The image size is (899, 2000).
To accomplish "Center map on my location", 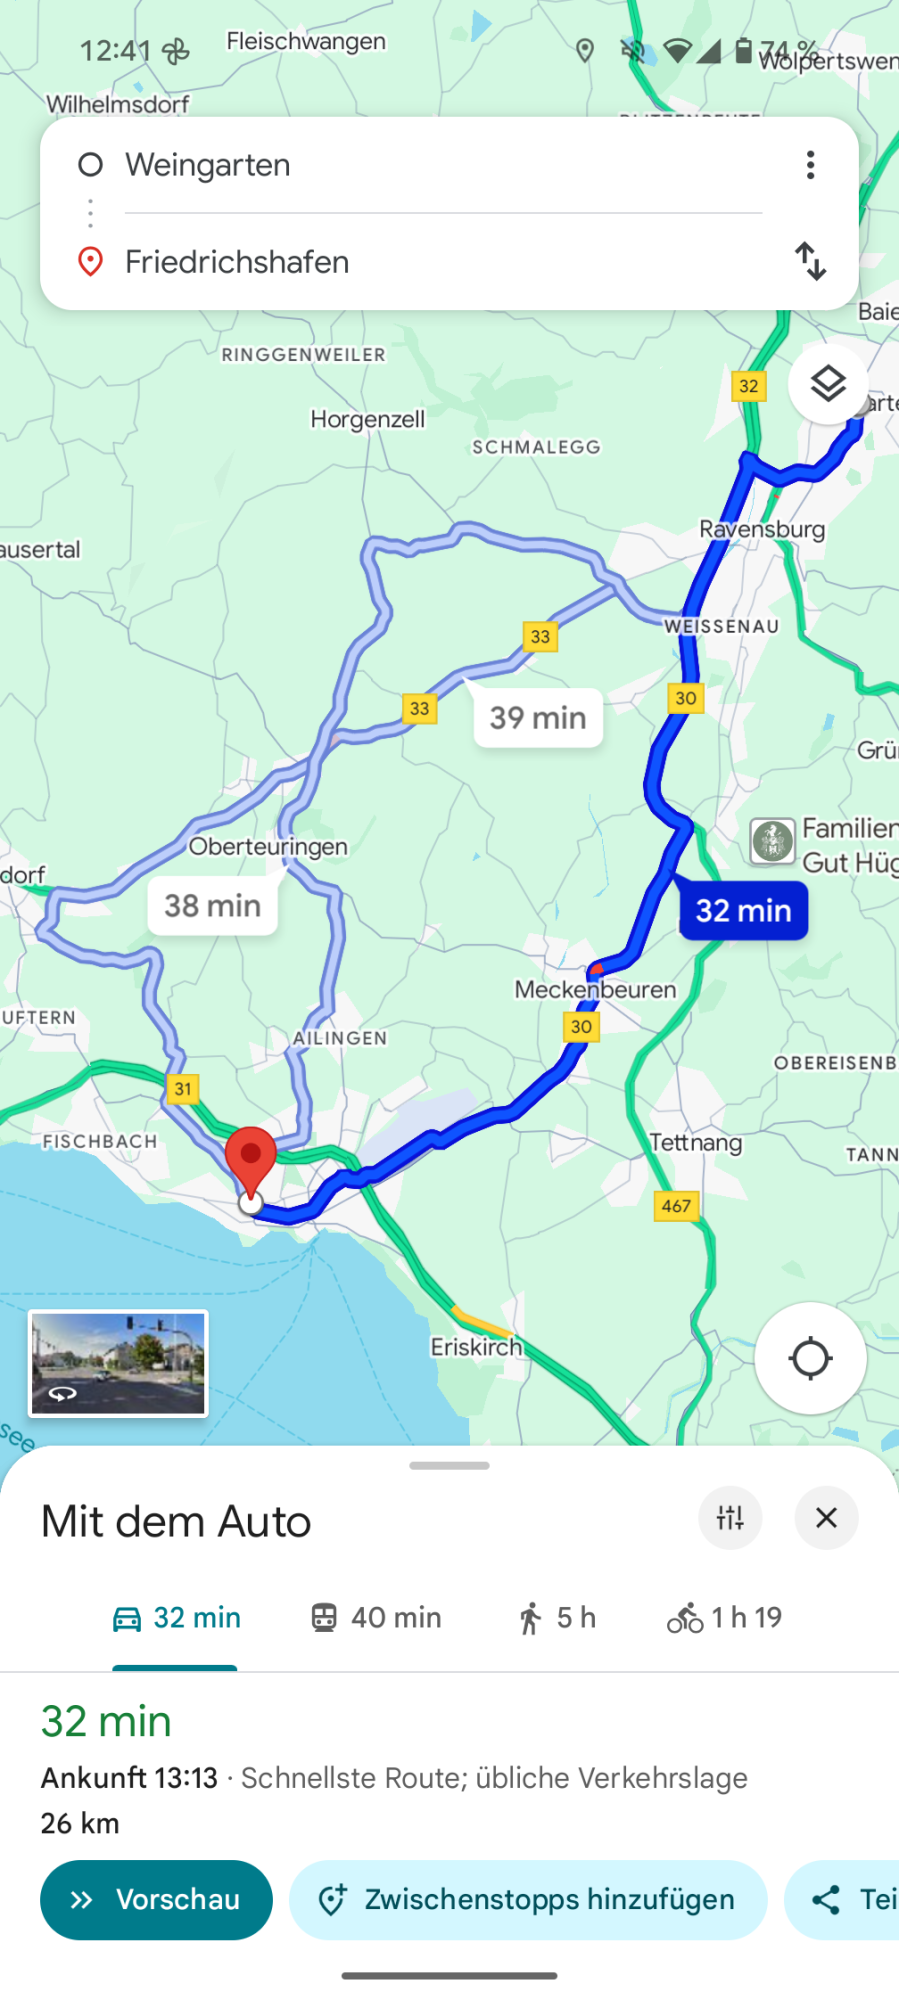I will coord(810,1358).
